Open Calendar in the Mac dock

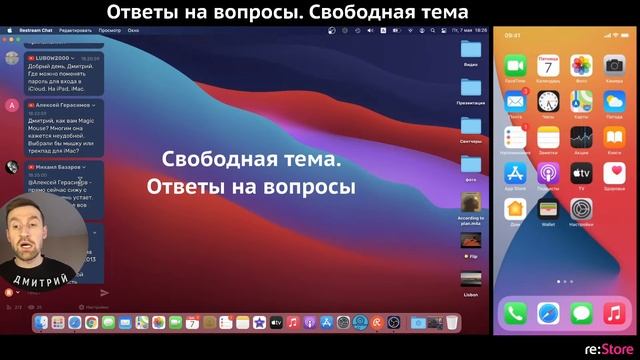click(x=192, y=323)
